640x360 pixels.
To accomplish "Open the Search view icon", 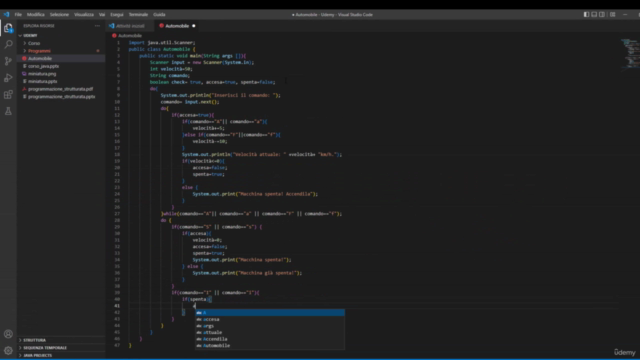I will point(8,44).
